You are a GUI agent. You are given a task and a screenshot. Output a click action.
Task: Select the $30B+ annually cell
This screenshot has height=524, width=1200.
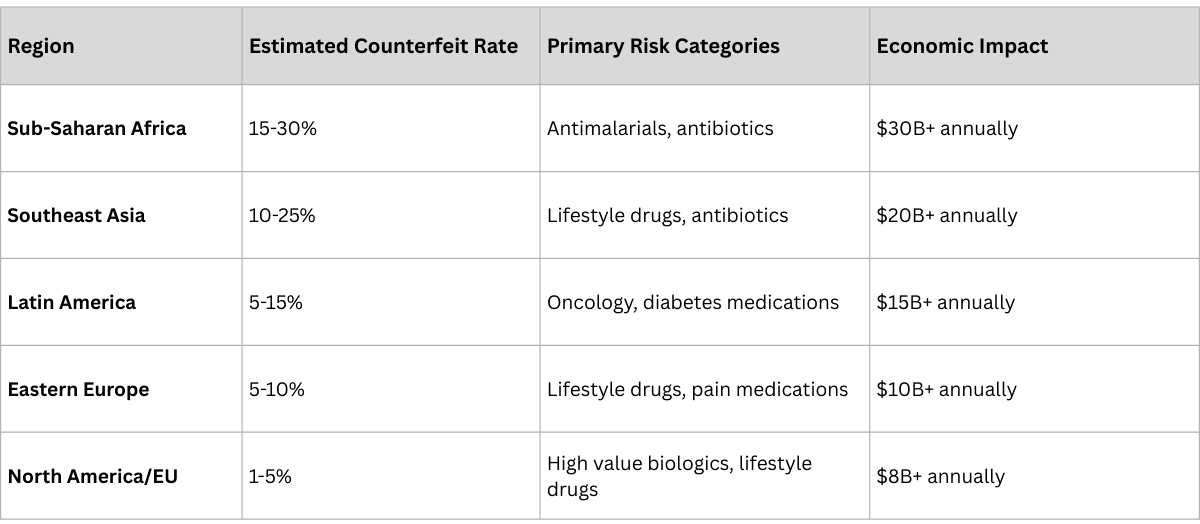click(947, 128)
